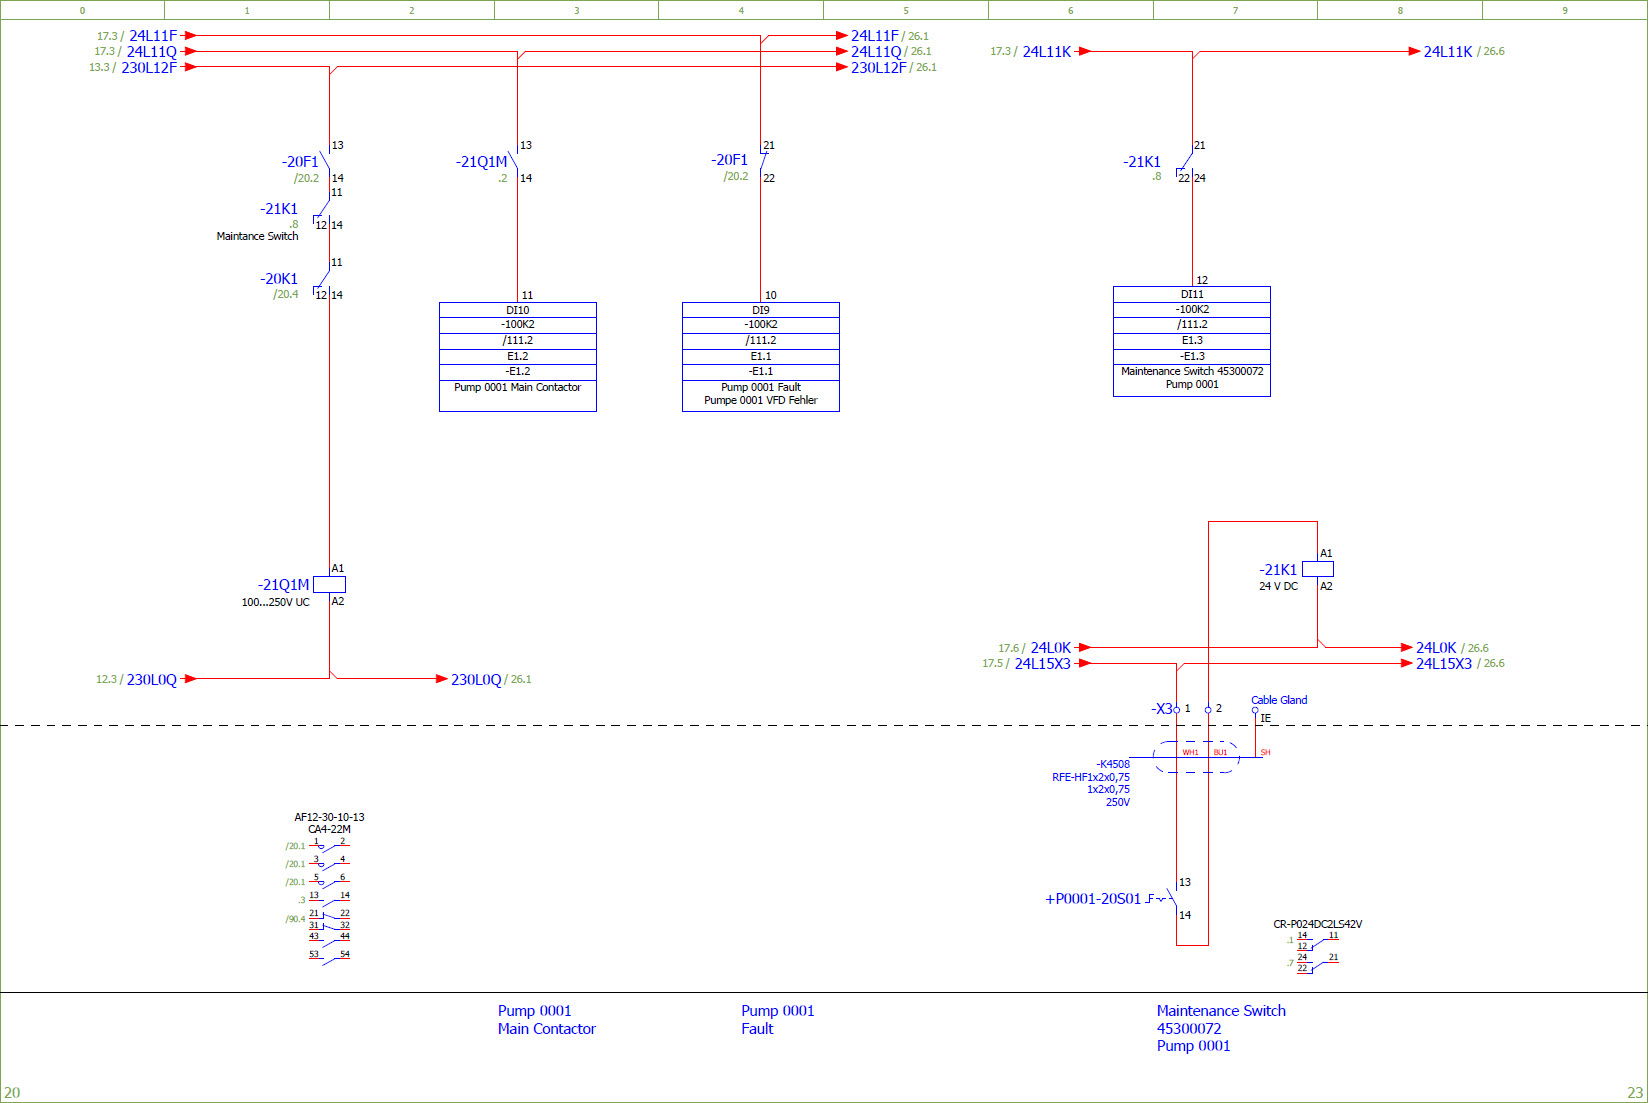Select the -K4508 cable shield symbol
Screen dimensions: 1649x1103
(x=1196, y=757)
